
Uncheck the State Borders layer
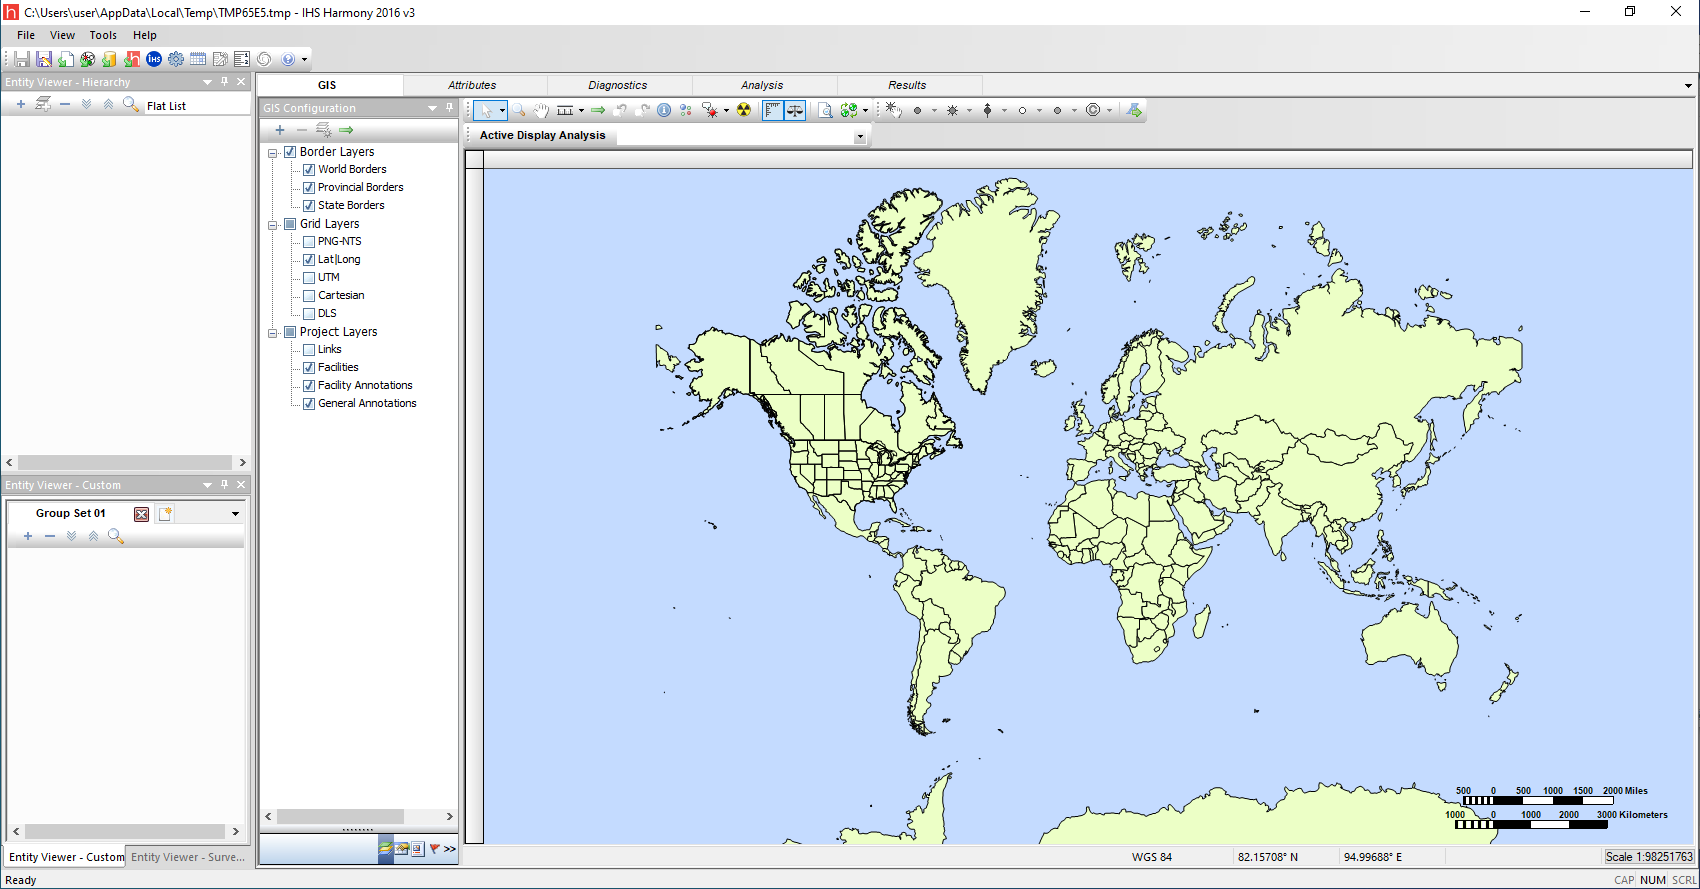(x=309, y=206)
